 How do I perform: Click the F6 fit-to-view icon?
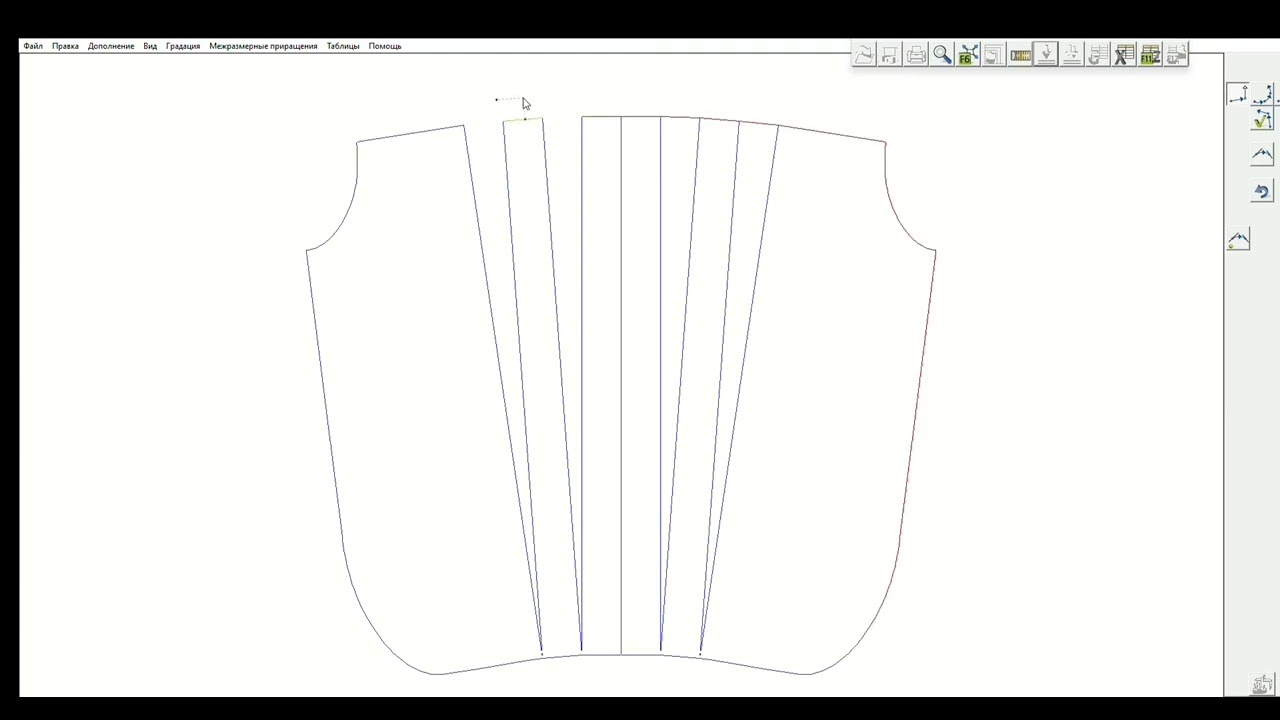tap(968, 55)
